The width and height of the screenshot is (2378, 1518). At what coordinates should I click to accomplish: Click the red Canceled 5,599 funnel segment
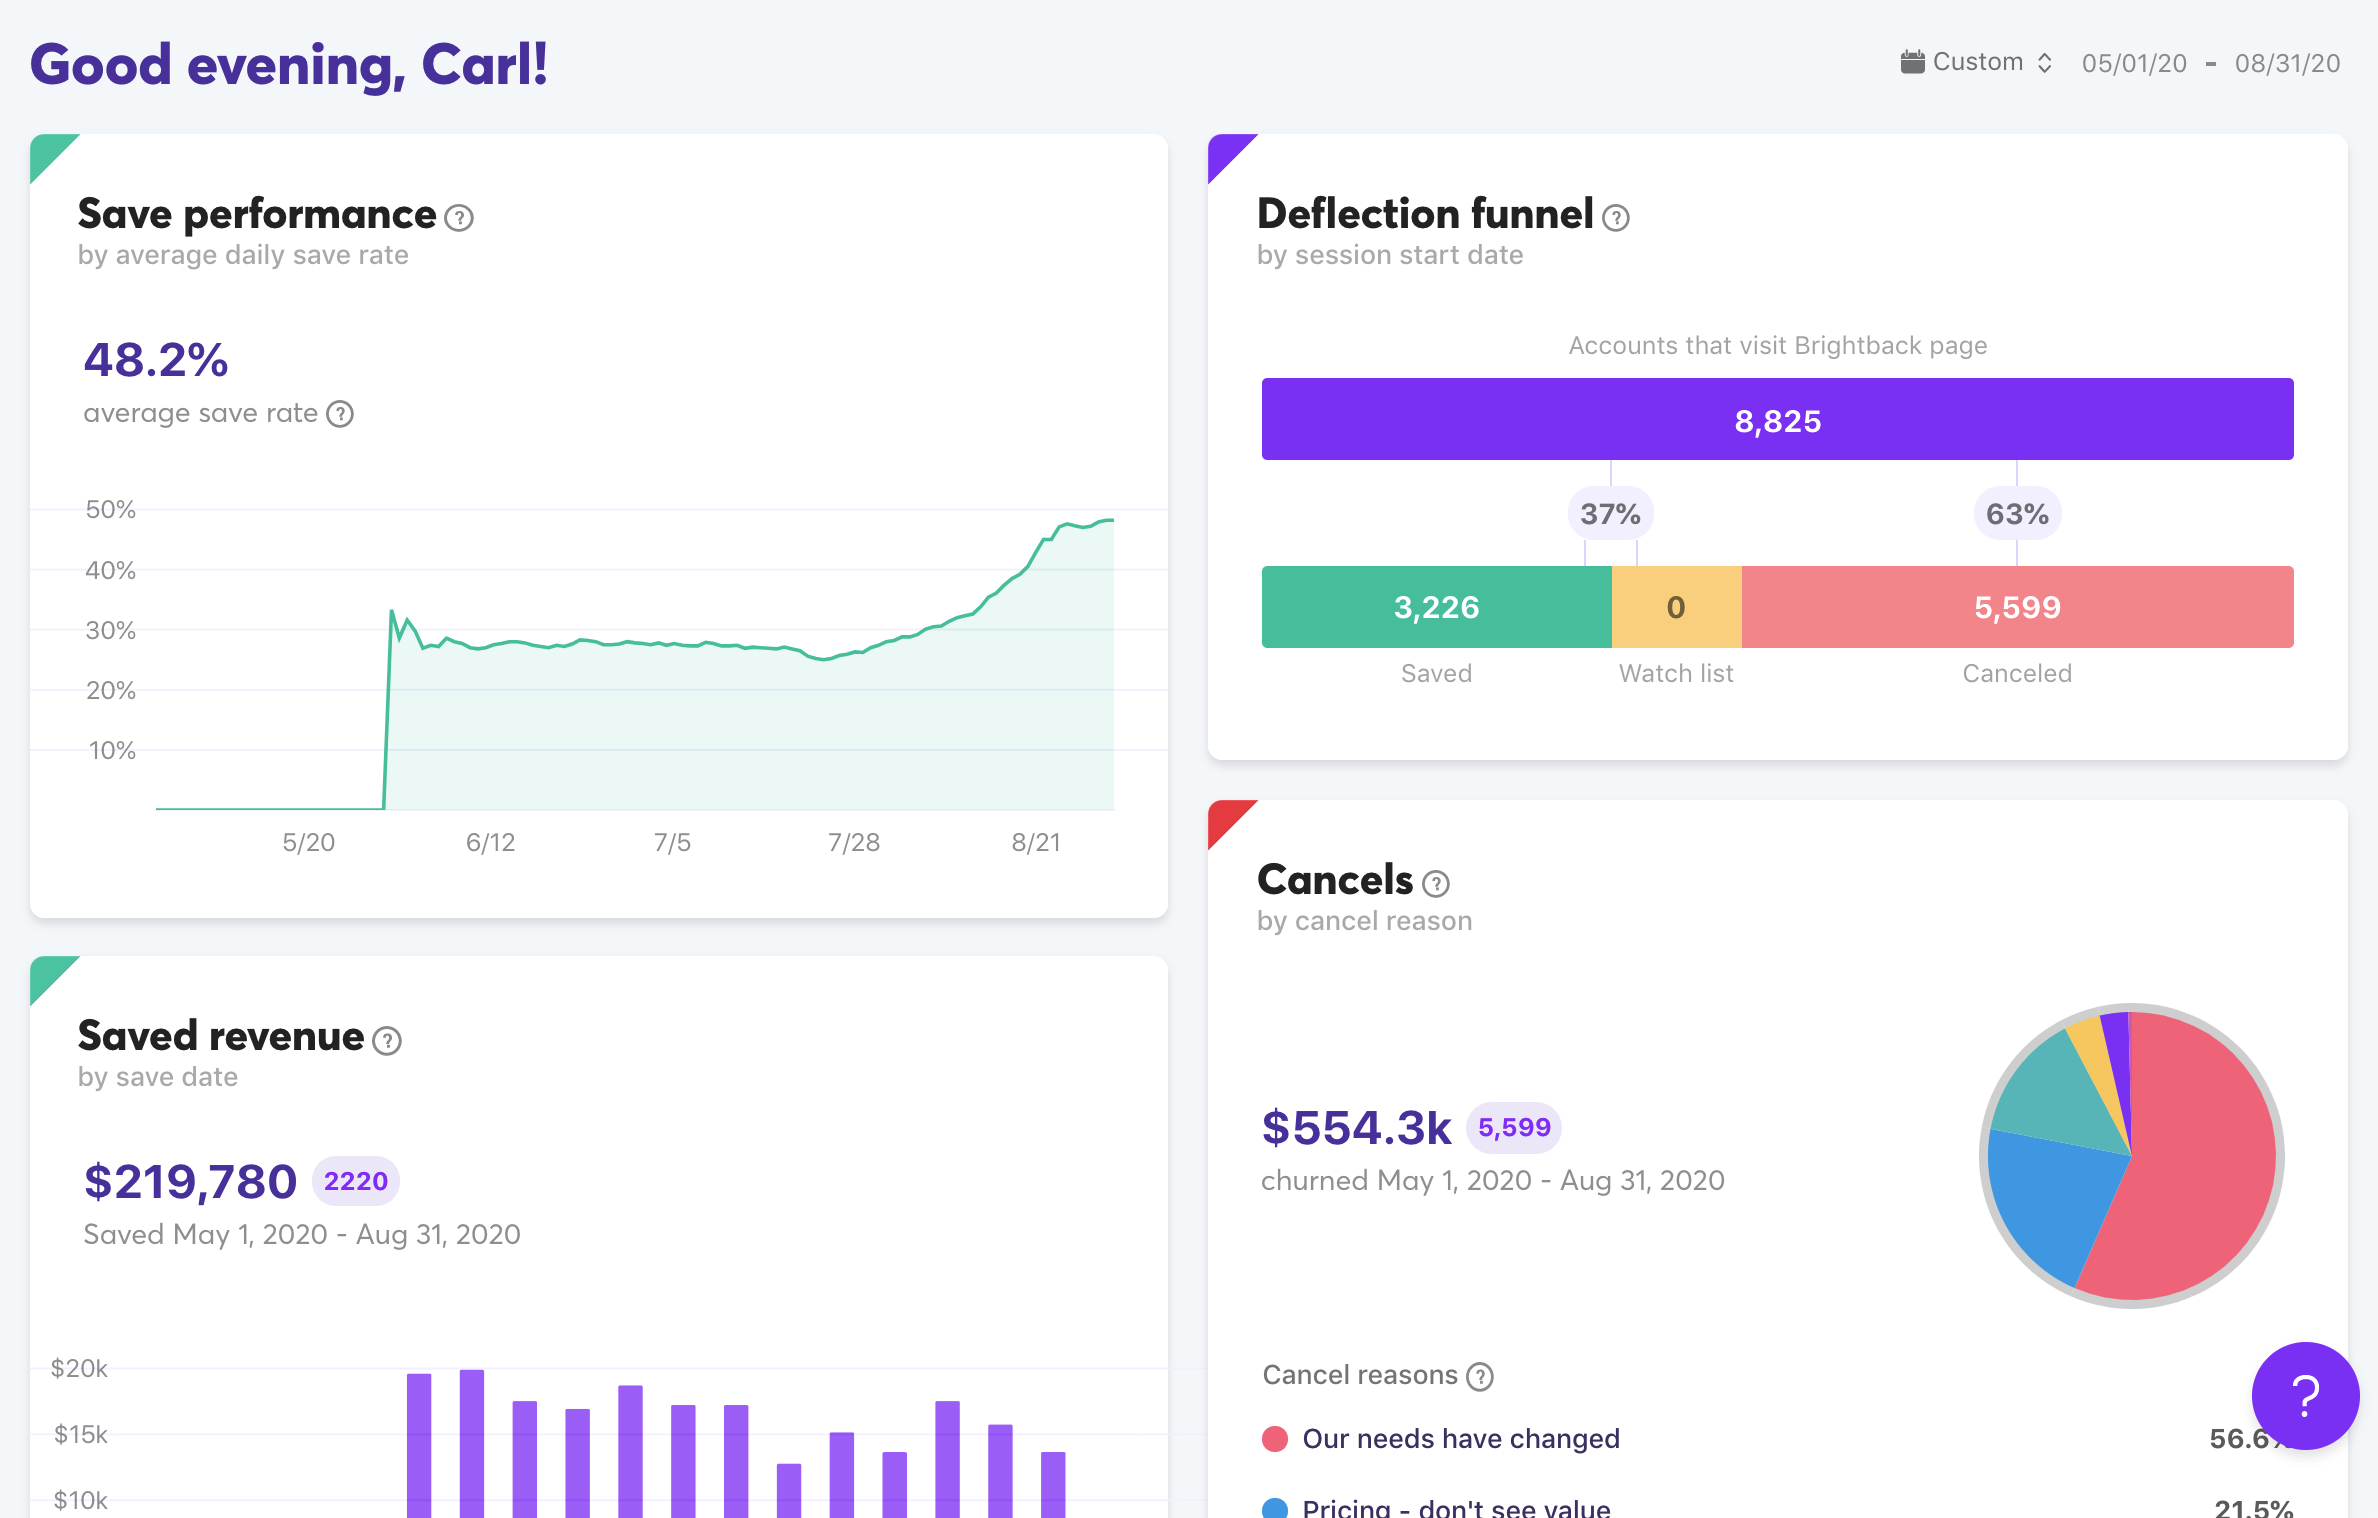tap(2017, 607)
